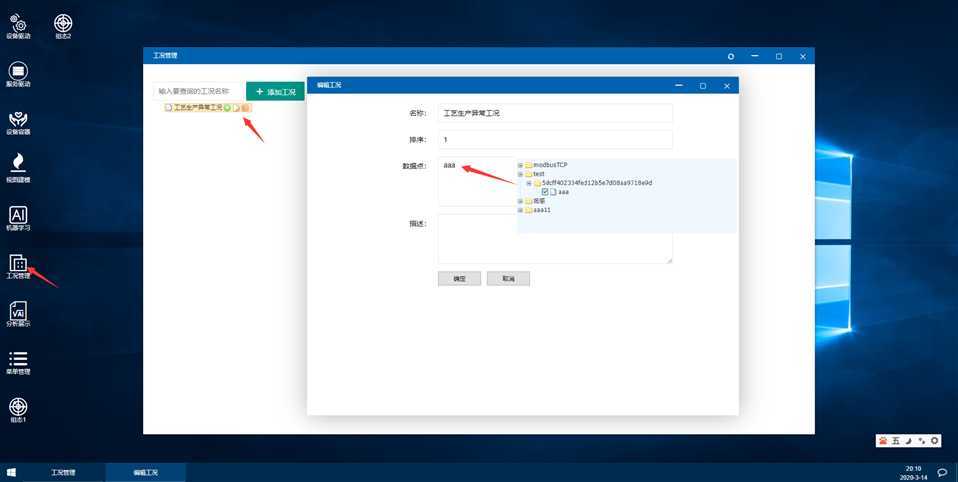Collapse the test tree node
The image size is (958, 482).
(x=521, y=174)
